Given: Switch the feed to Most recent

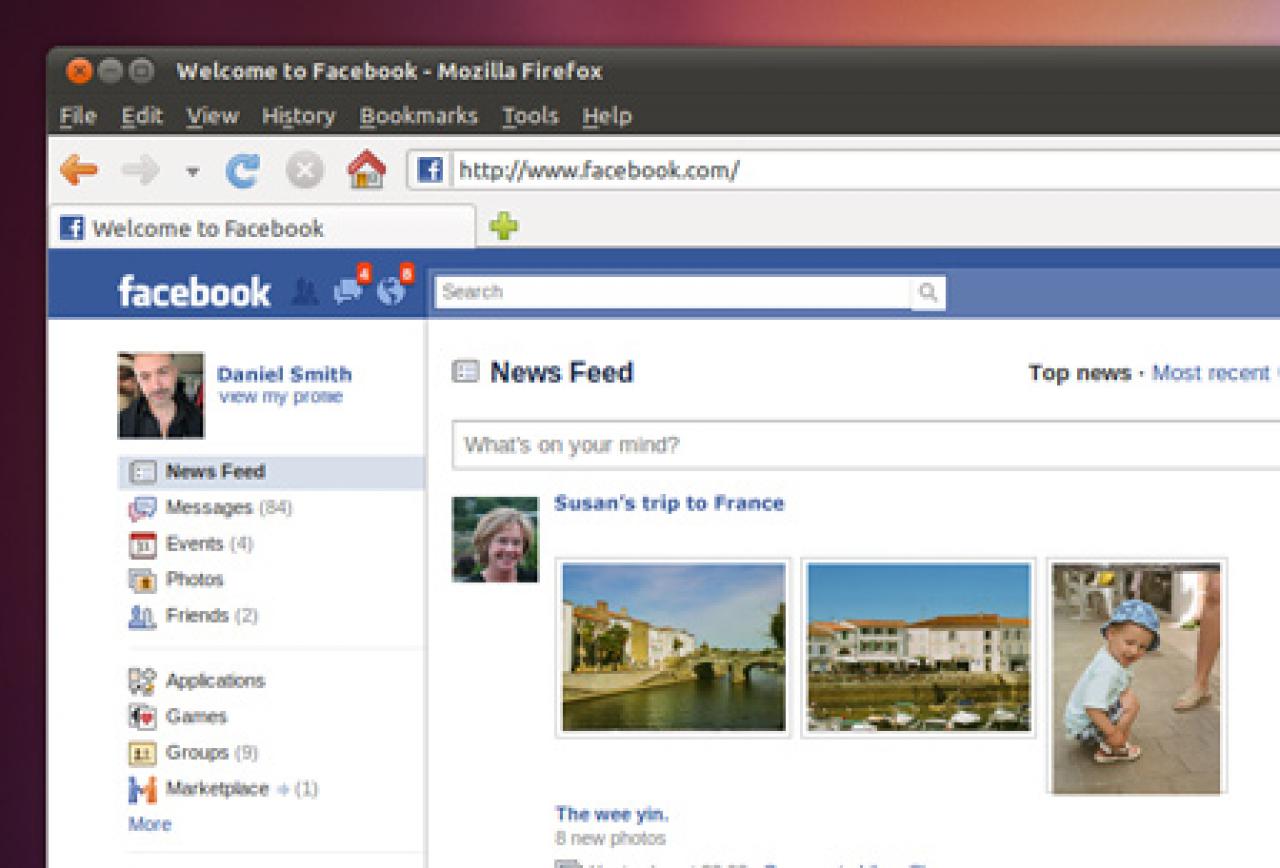Looking at the screenshot, I should [1211, 373].
